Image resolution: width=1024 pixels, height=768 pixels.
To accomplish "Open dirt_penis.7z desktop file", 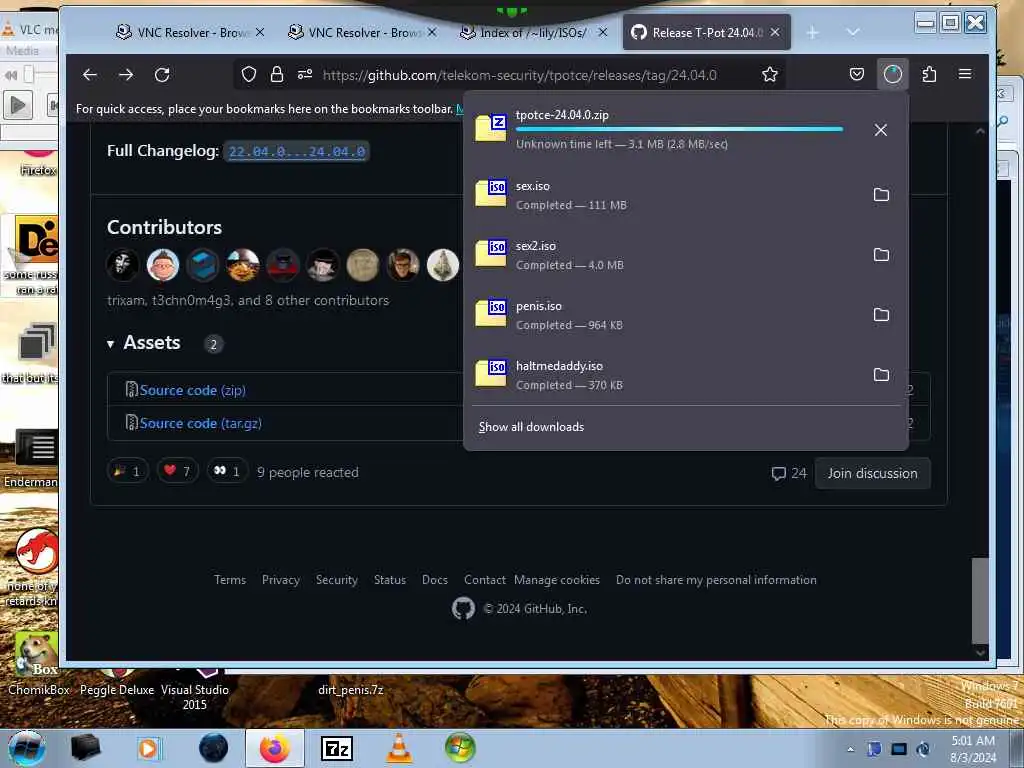I will (x=351, y=690).
